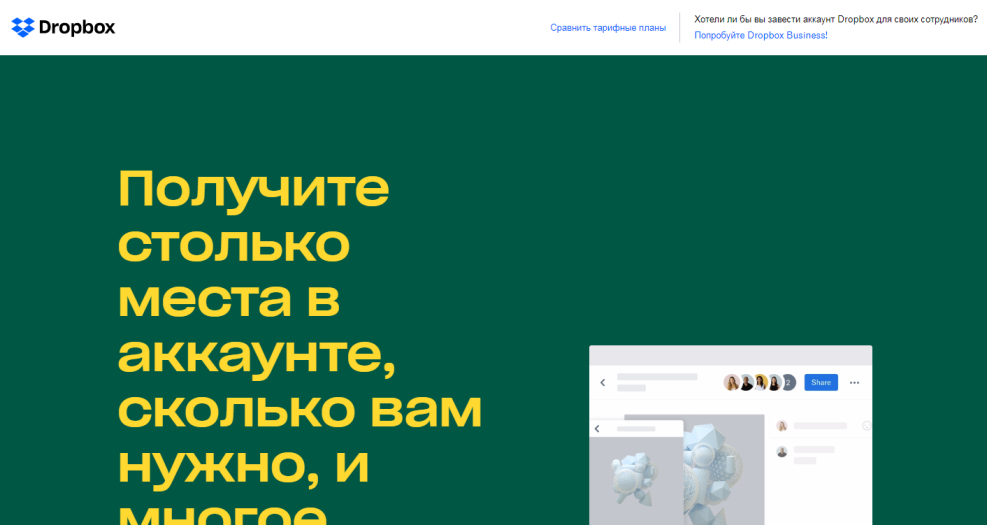Click the back chevron in the mockup header

coord(602,382)
